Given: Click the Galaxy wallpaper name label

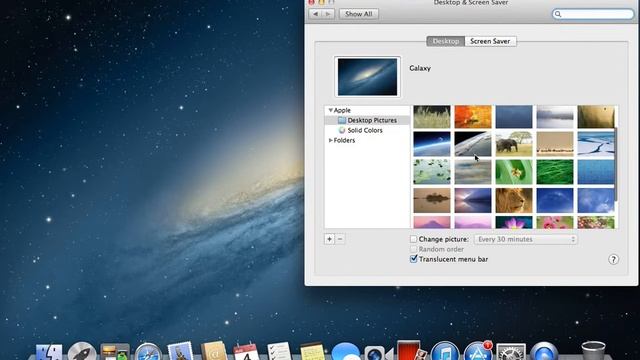Looking at the screenshot, I should (x=420, y=68).
